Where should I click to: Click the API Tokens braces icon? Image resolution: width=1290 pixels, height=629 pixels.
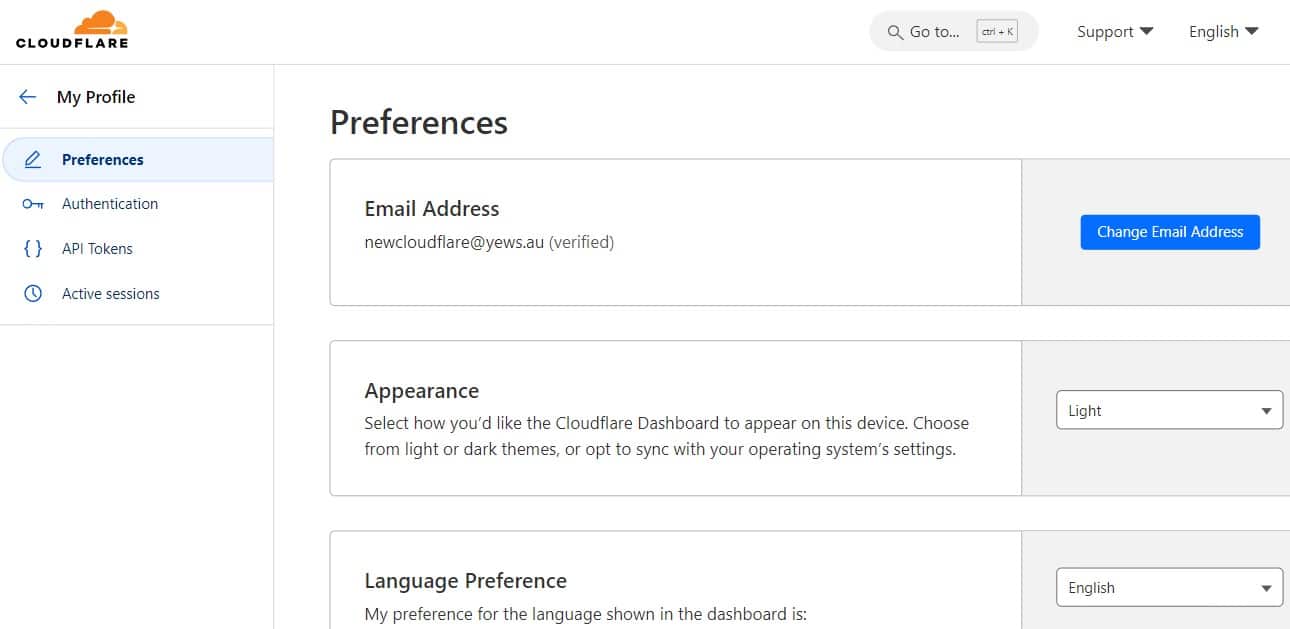point(33,249)
